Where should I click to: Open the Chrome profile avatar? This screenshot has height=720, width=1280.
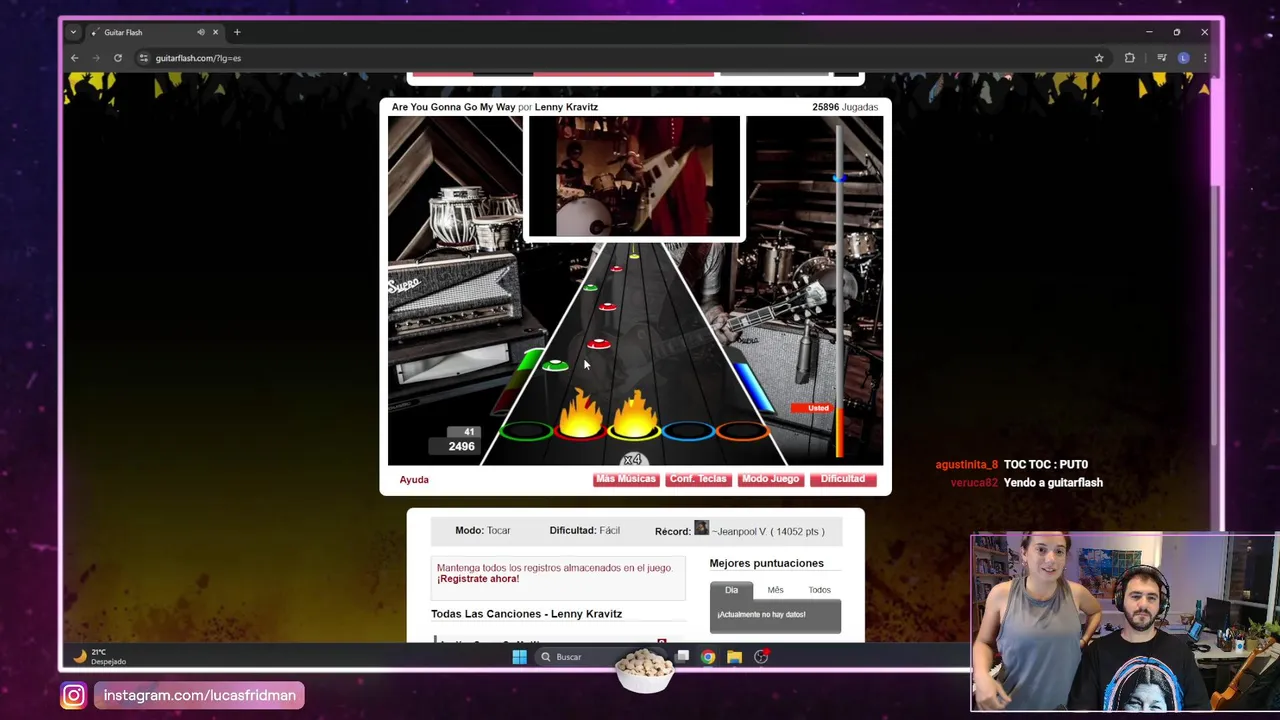(1184, 58)
